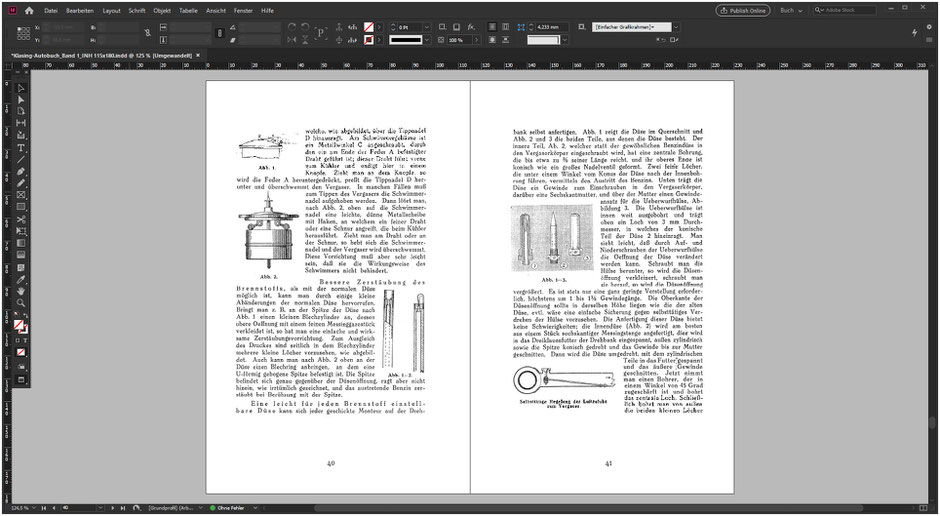Screen dimensions: 940x516
Task: Open the page number dropdown in status bar
Action: tap(100, 508)
